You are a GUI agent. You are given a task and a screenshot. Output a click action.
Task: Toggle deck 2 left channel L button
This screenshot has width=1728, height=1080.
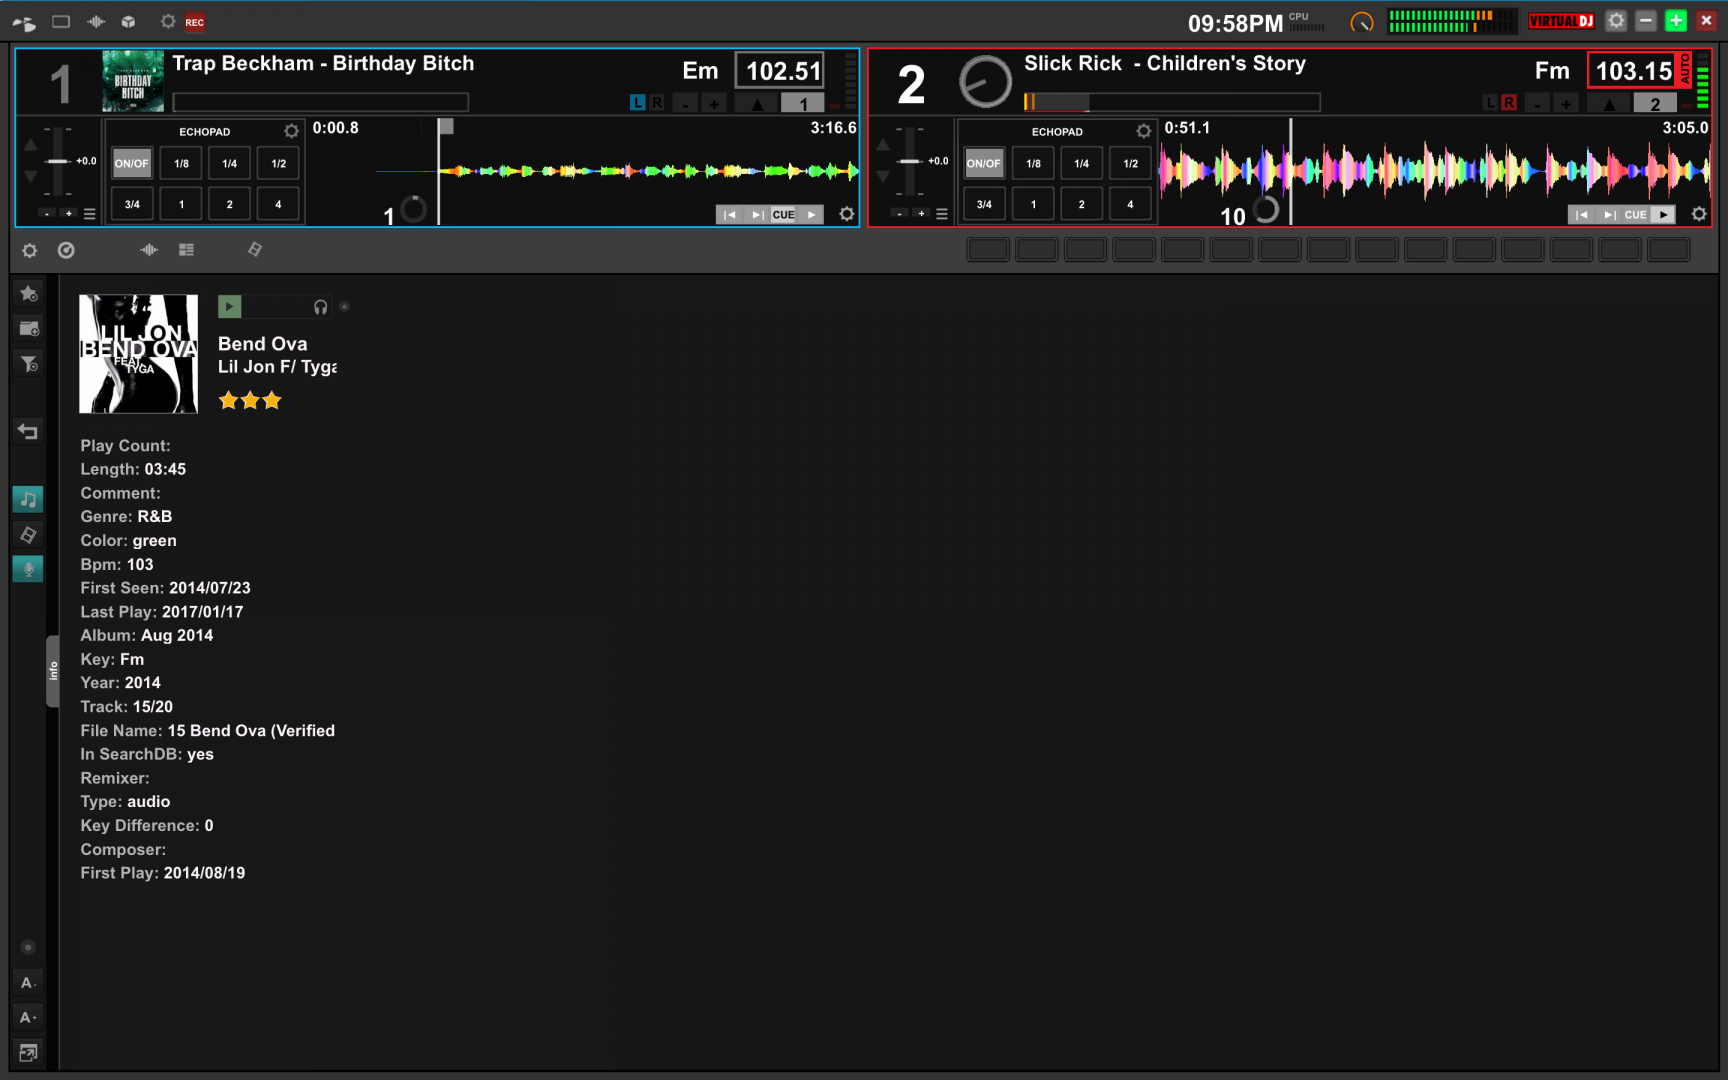tap(1490, 102)
